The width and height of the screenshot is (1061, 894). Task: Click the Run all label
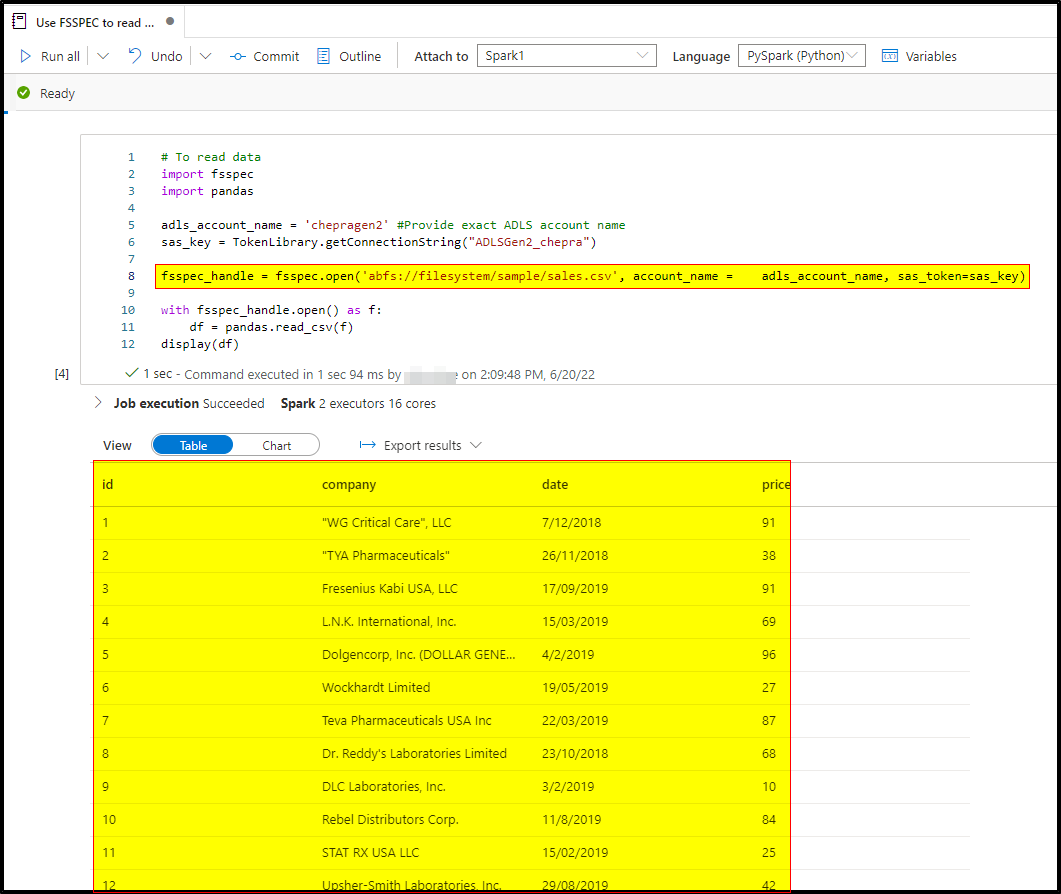(60, 56)
